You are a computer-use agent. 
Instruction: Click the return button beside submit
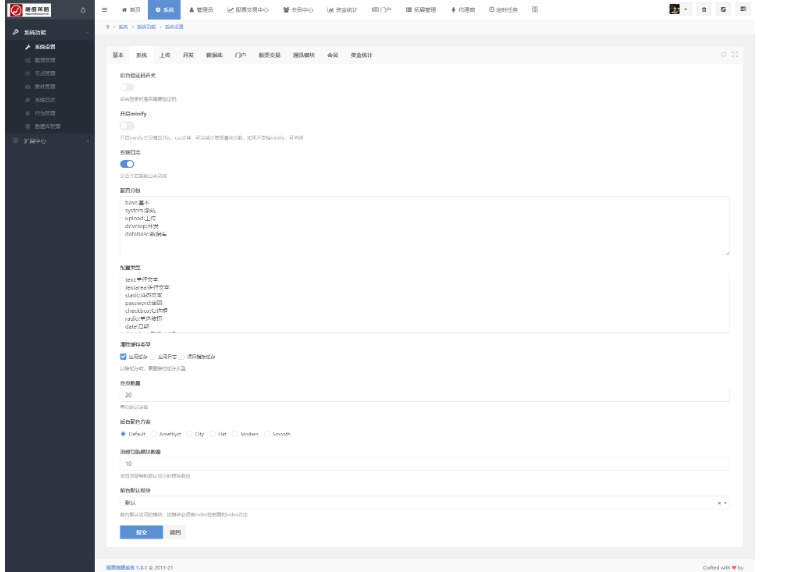pos(175,532)
